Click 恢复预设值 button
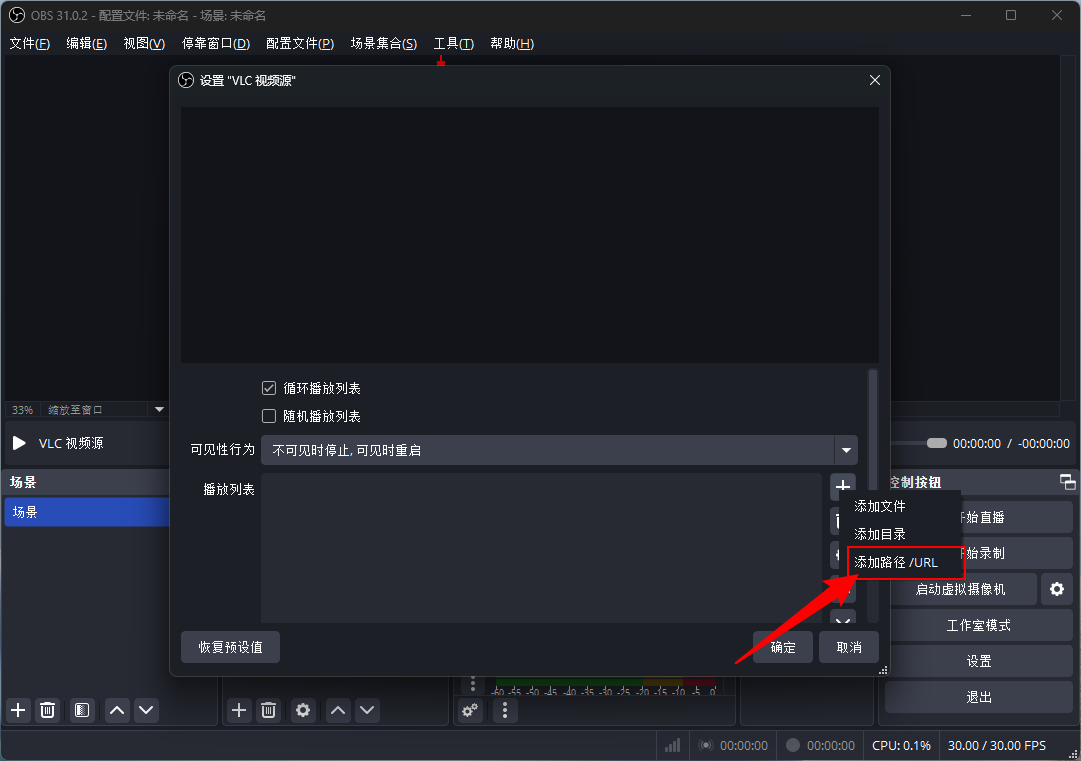This screenshot has width=1081, height=761. point(230,647)
